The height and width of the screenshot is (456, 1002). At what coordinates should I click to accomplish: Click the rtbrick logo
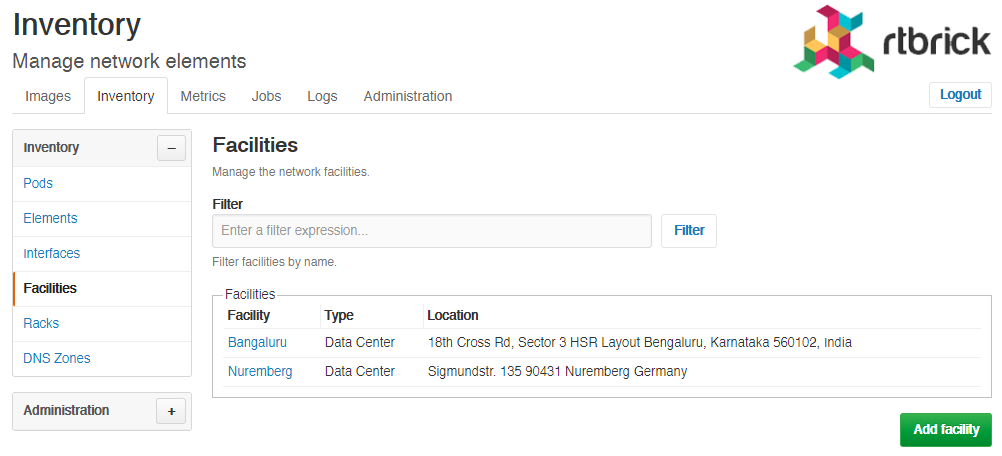tap(892, 42)
